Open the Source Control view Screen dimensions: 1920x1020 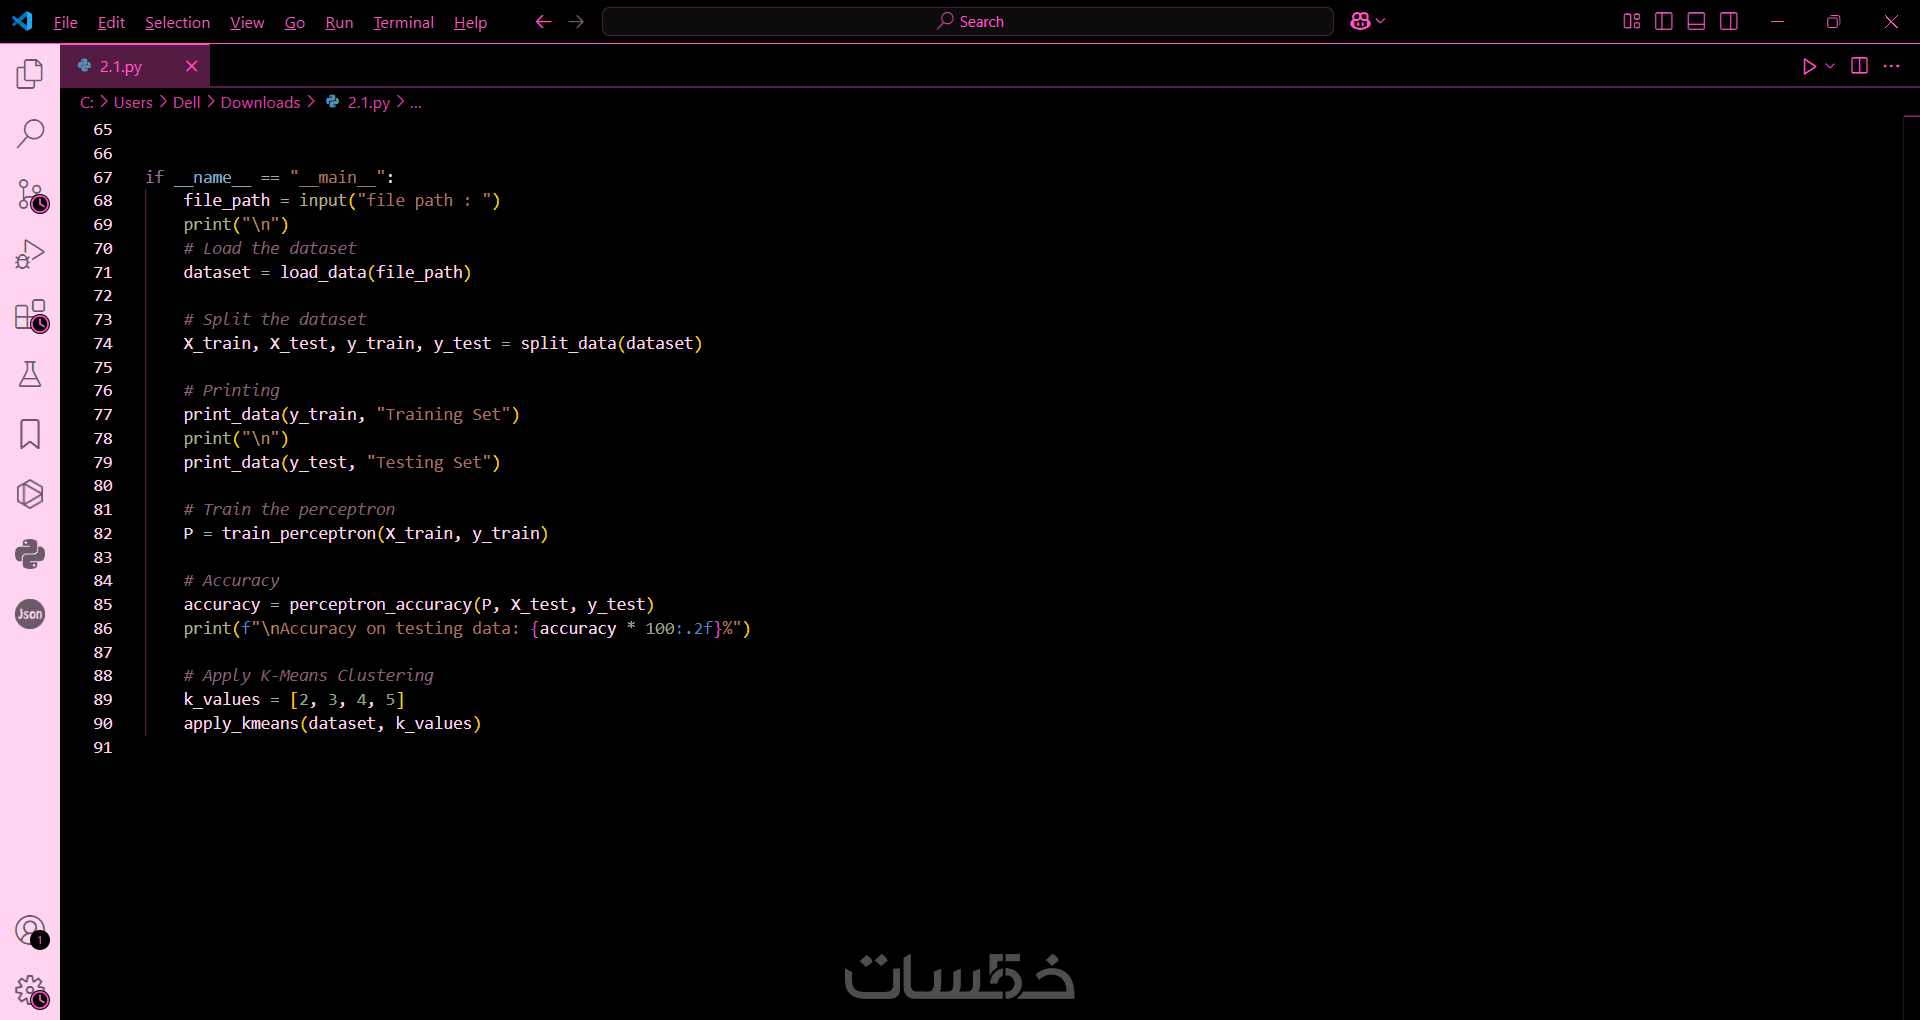pos(30,194)
